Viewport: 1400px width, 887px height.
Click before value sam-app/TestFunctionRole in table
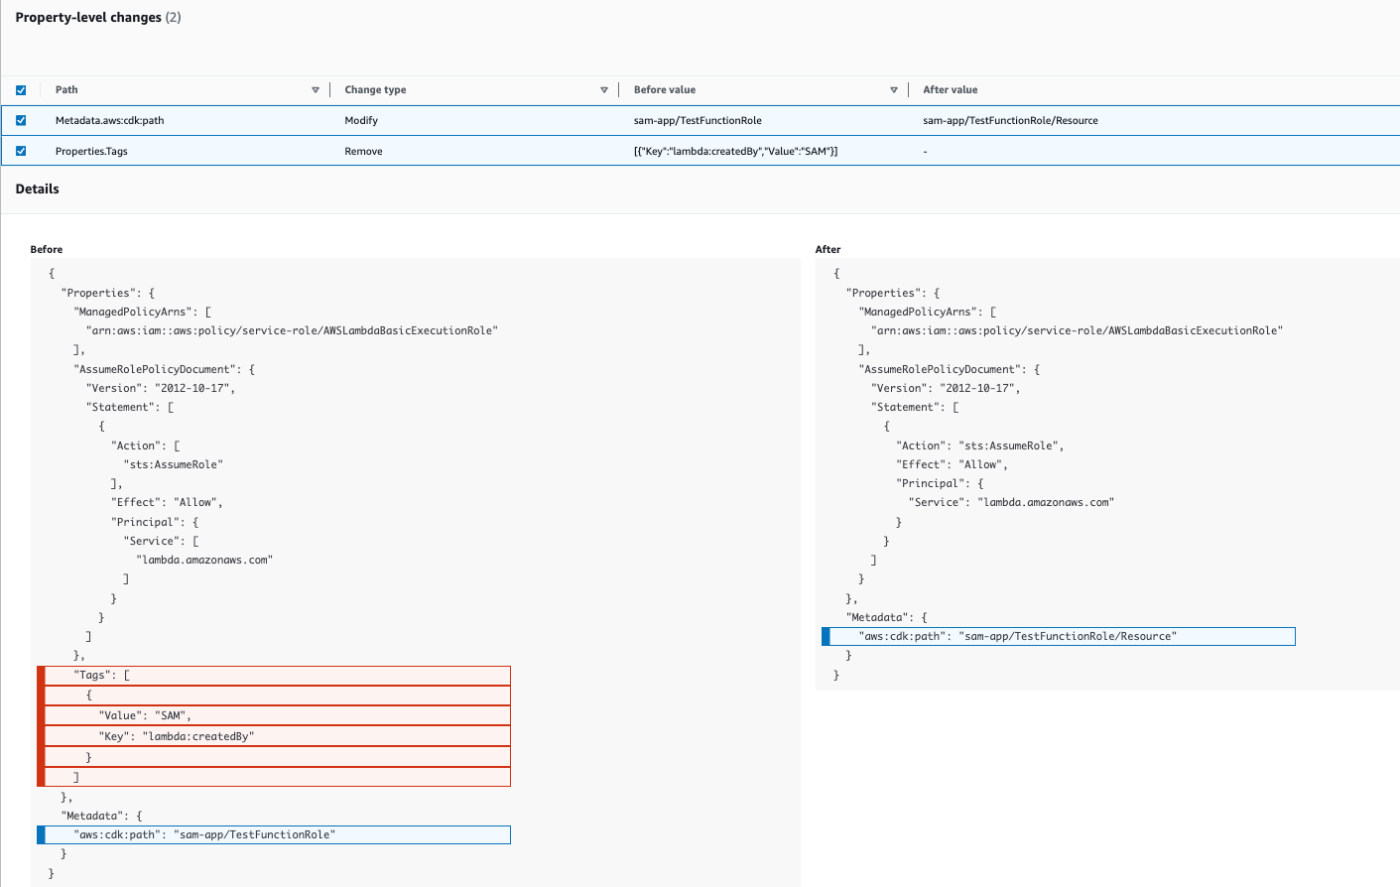coord(698,120)
